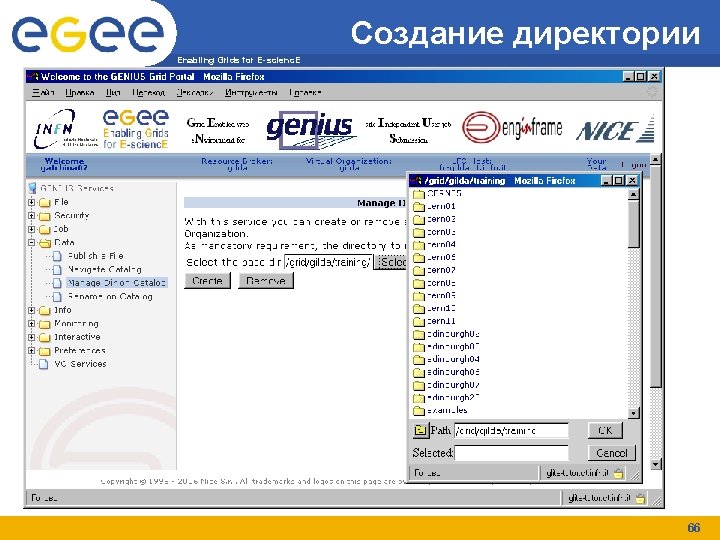Click the page icon beside VO Services
The height and width of the screenshot is (540, 720).
[x=44, y=364]
